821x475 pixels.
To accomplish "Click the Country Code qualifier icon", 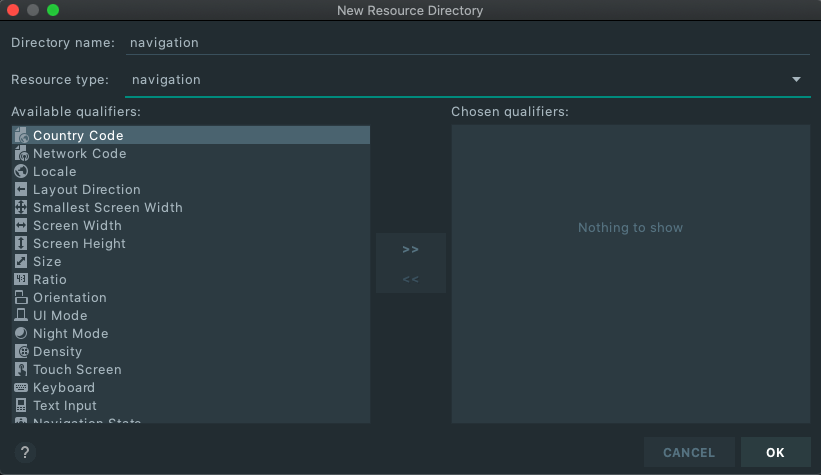I will click(x=21, y=135).
